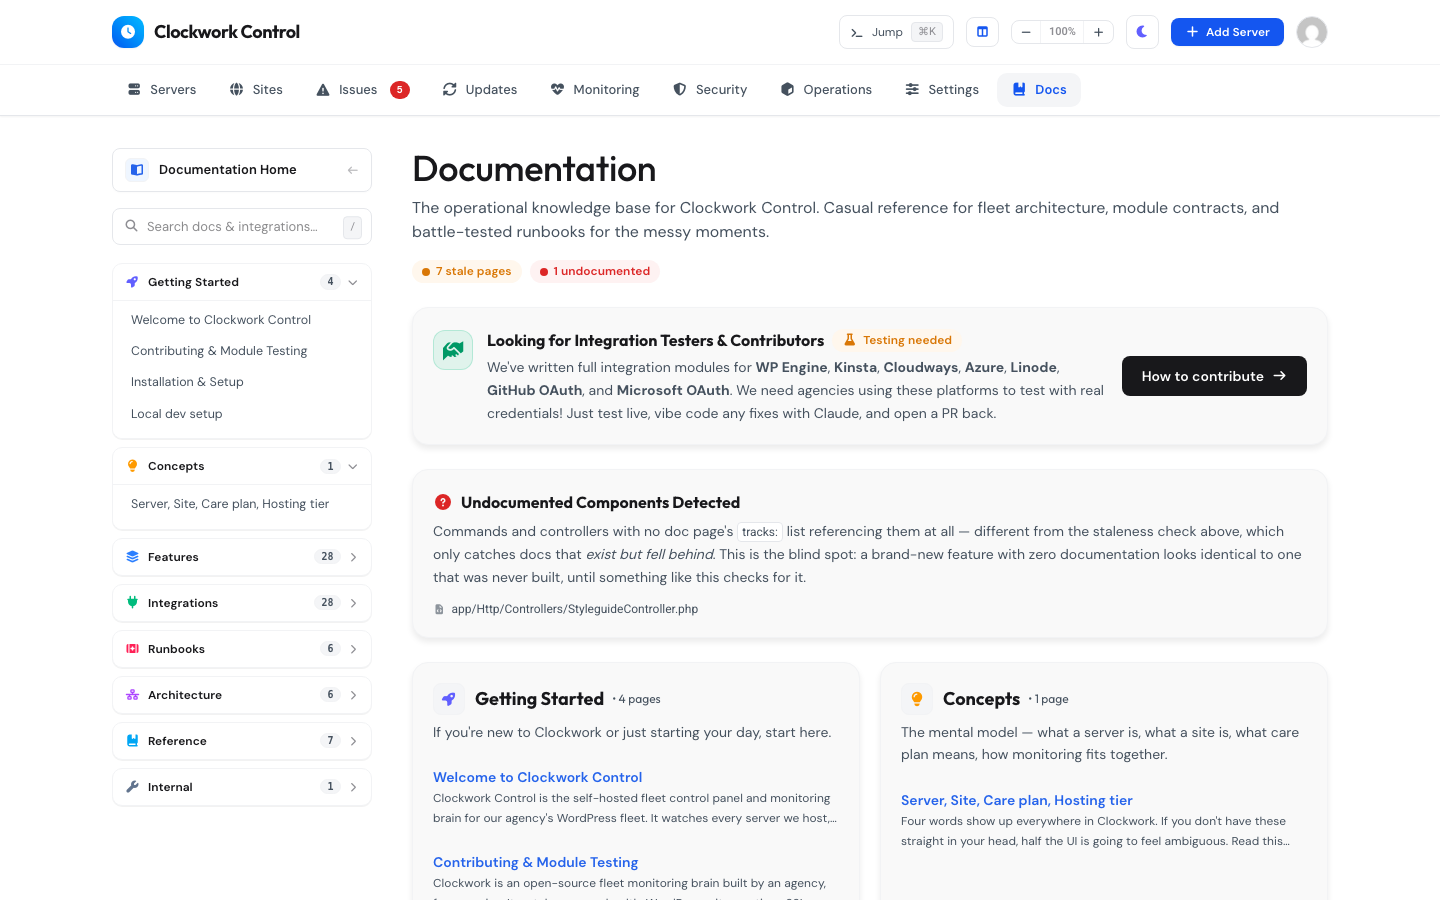This screenshot has height=900, width=1440.
Task: Expand the Internal sidebar section
Action: pos(242,787)
